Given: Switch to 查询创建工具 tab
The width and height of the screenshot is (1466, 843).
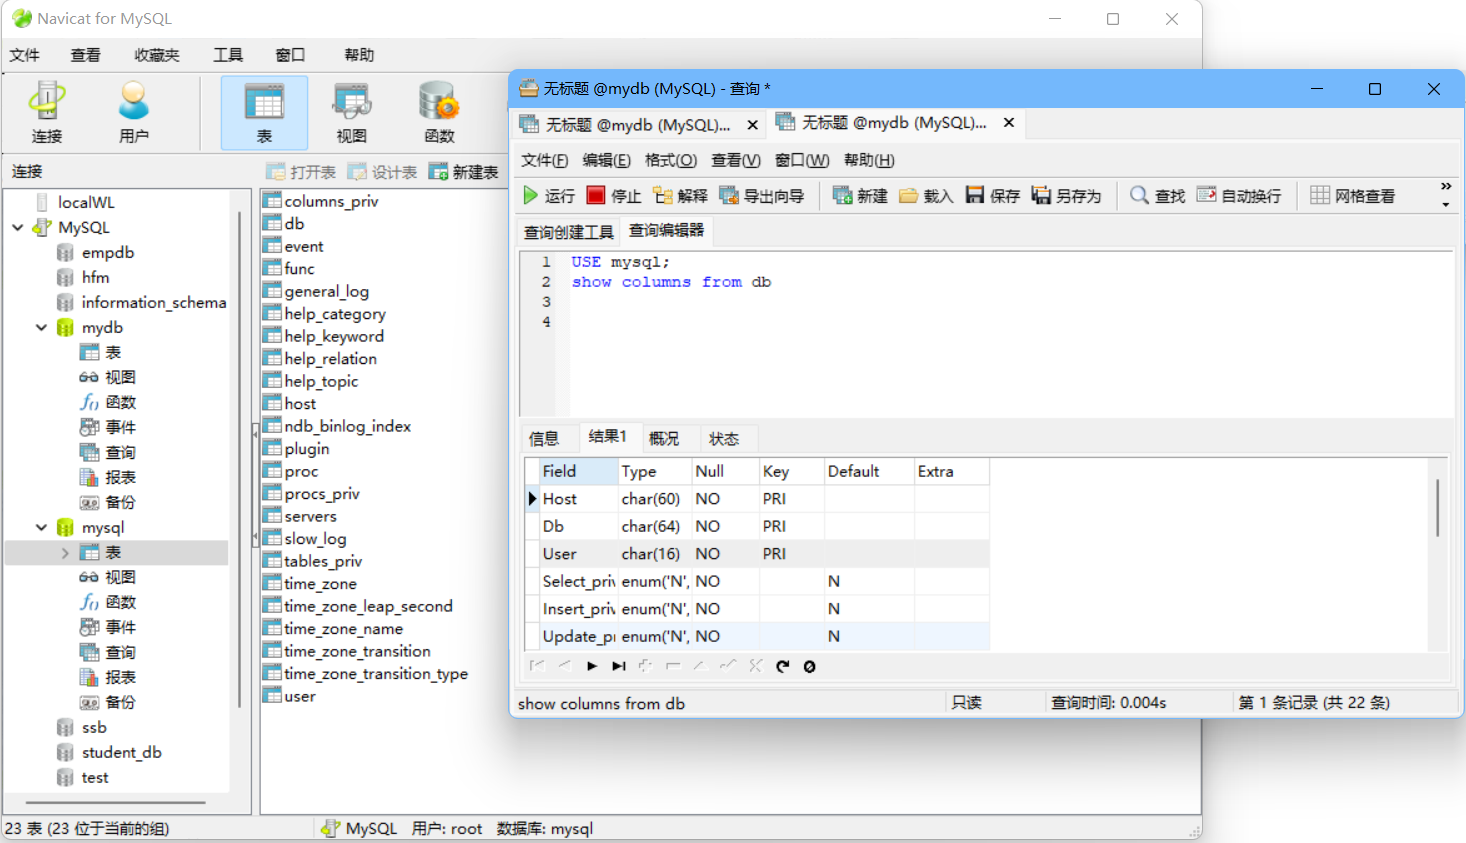Looking at the screenshot, I should point(569,232).
